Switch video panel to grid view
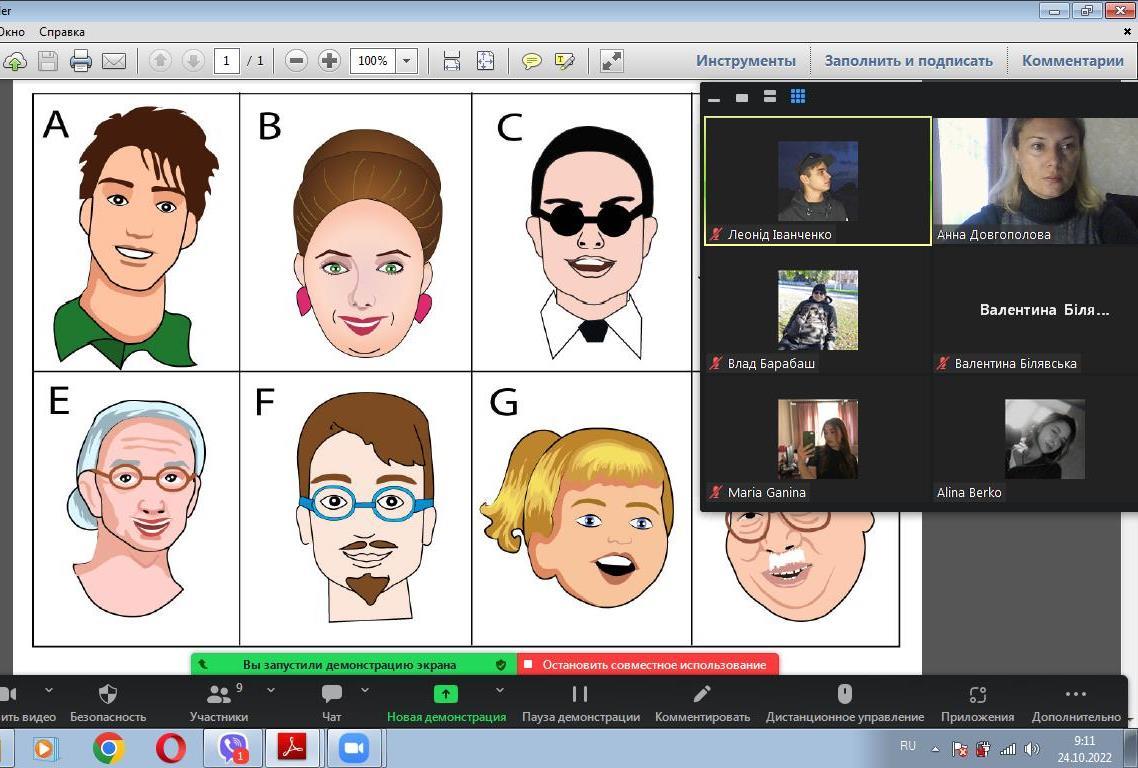Screen dimensions: 1138x768 tap(797, 97)
